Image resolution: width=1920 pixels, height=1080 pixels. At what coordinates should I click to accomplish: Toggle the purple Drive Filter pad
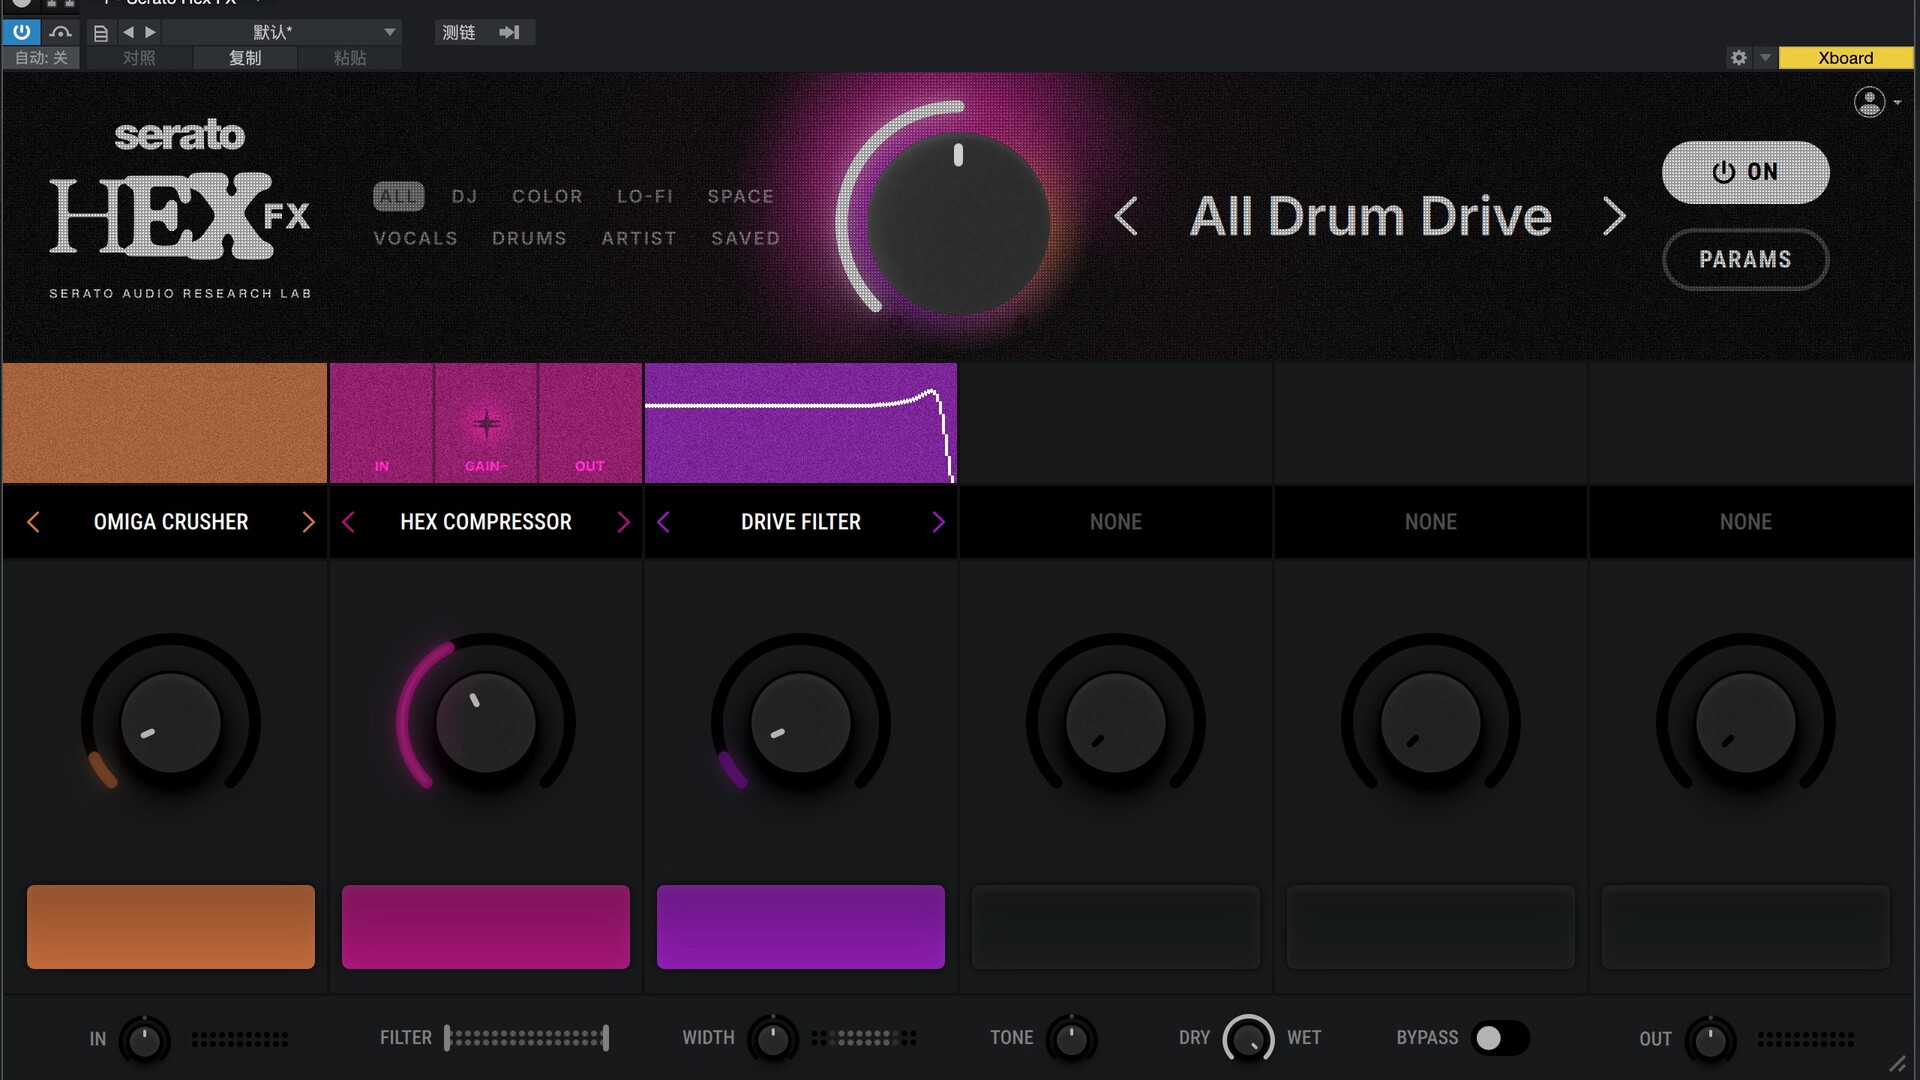[x=801, y=927]
